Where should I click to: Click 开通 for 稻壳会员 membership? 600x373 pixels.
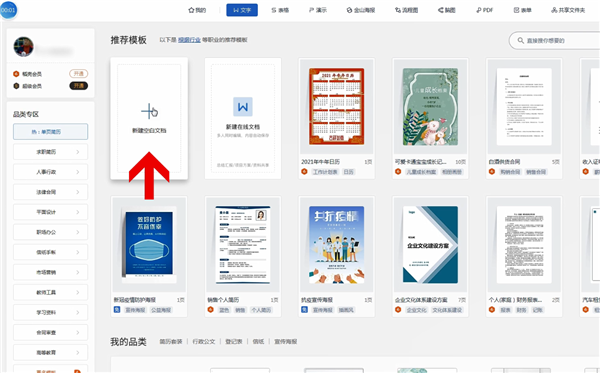point(78,73)
